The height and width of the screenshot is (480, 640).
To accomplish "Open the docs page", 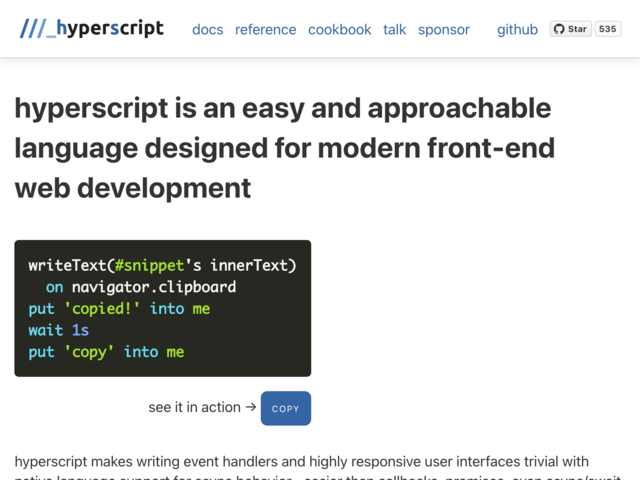I will point(207,30).
